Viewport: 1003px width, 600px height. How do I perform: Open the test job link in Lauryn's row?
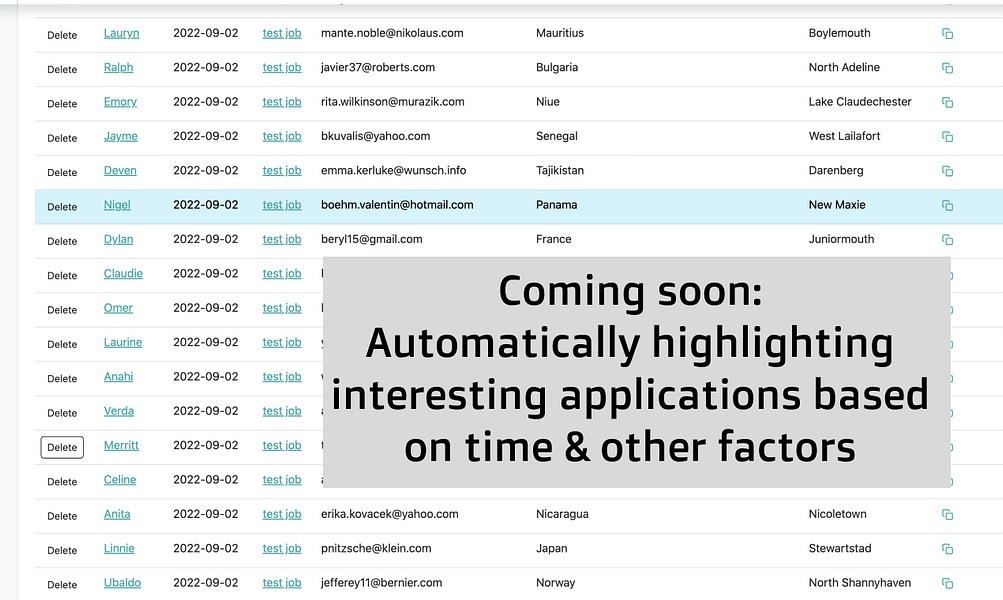pos(282,33)
